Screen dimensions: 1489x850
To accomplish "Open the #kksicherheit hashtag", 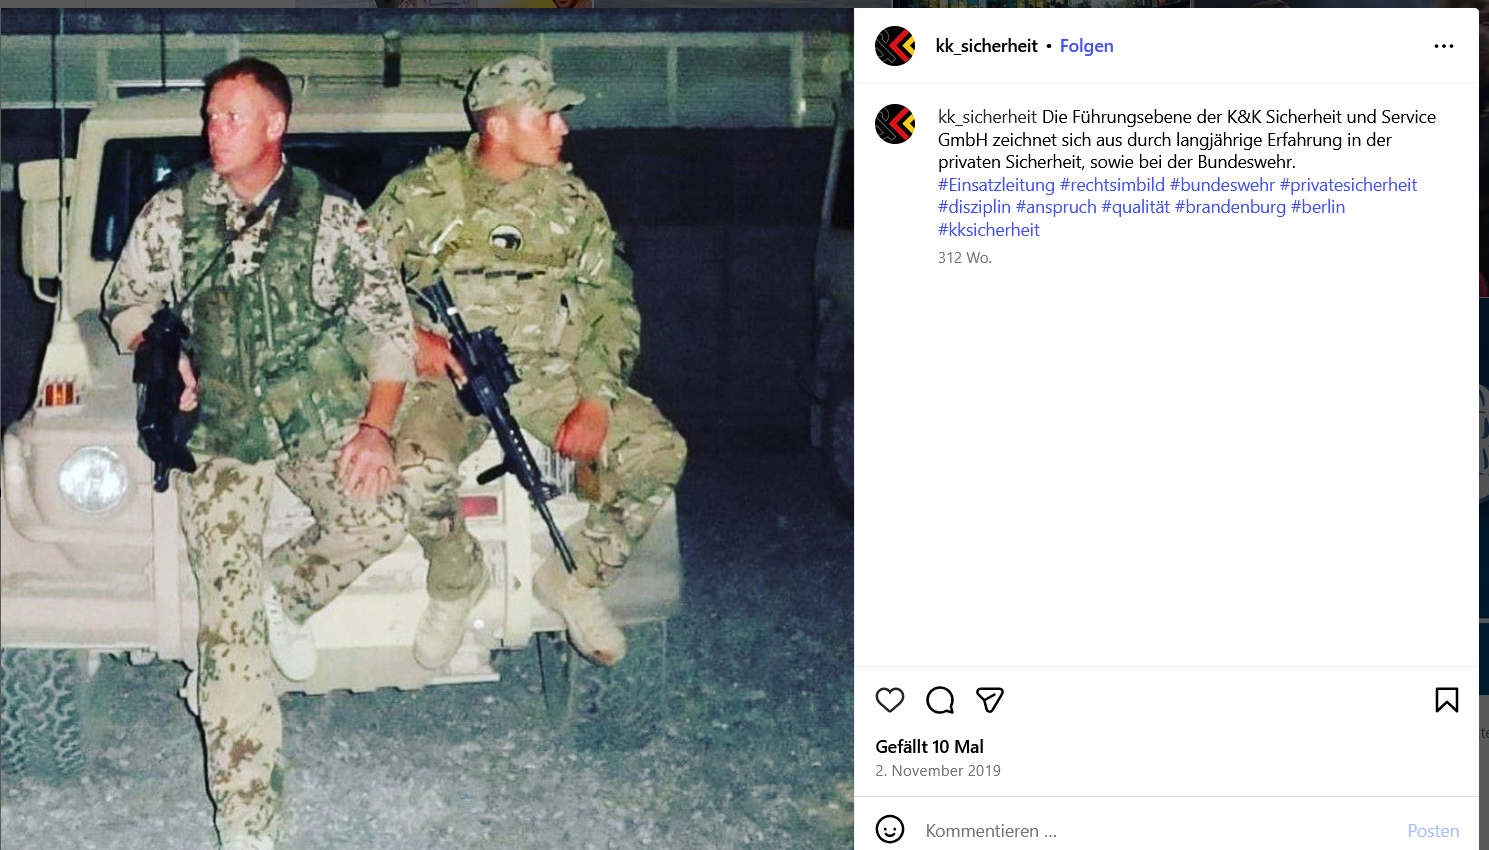I will pos(989,230).
